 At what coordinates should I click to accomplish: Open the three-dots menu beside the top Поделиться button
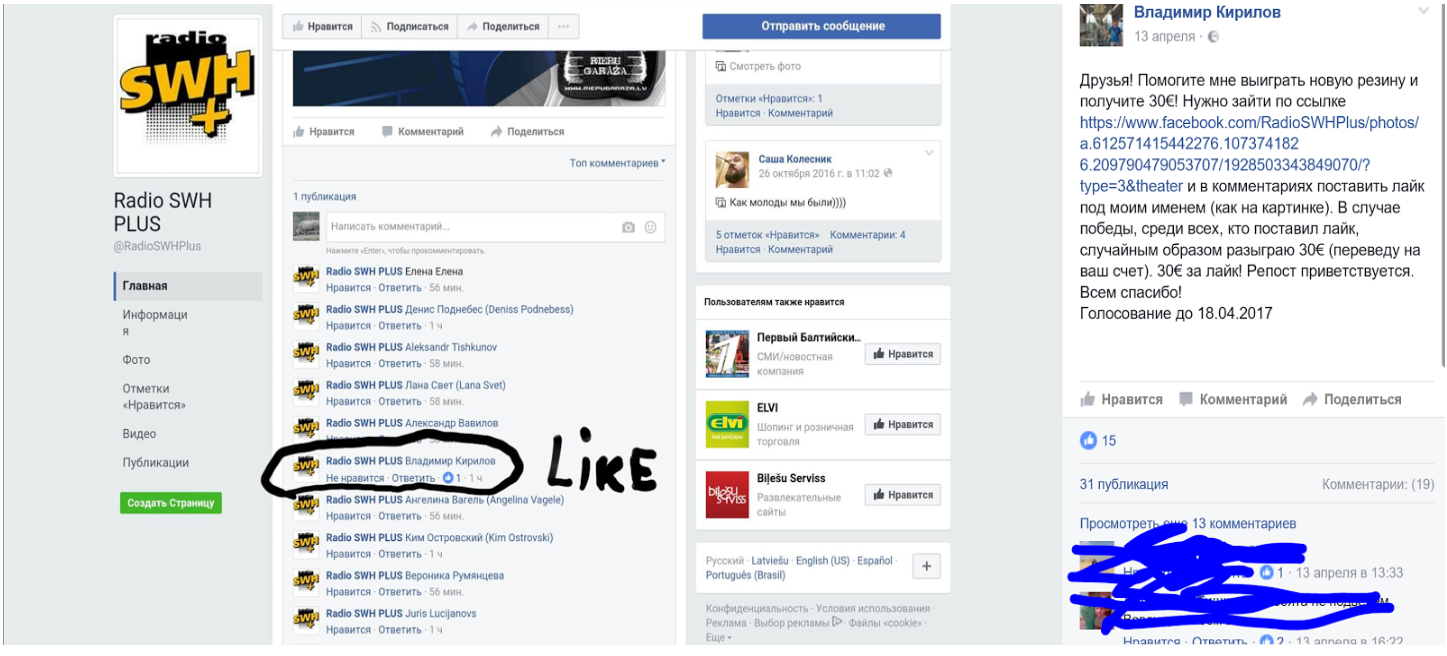pyautogui.click(x=563, y=27)
